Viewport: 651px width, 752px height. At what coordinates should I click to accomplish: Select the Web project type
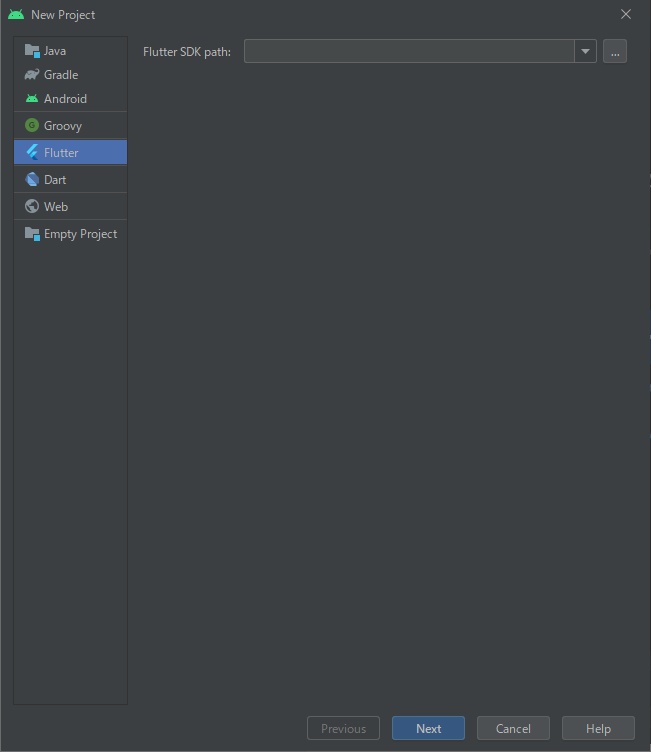[71, 207]
